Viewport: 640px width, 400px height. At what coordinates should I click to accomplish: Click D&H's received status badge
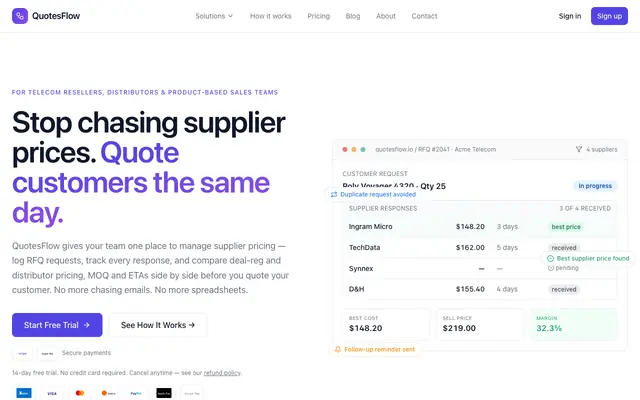pos(564,289)
